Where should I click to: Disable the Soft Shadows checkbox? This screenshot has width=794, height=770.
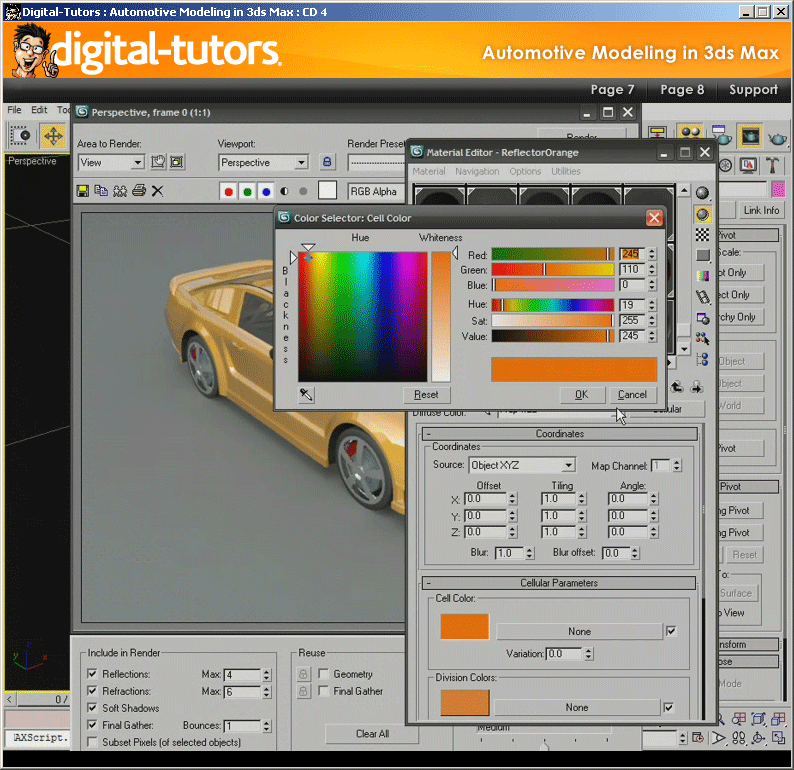(93, 708)
